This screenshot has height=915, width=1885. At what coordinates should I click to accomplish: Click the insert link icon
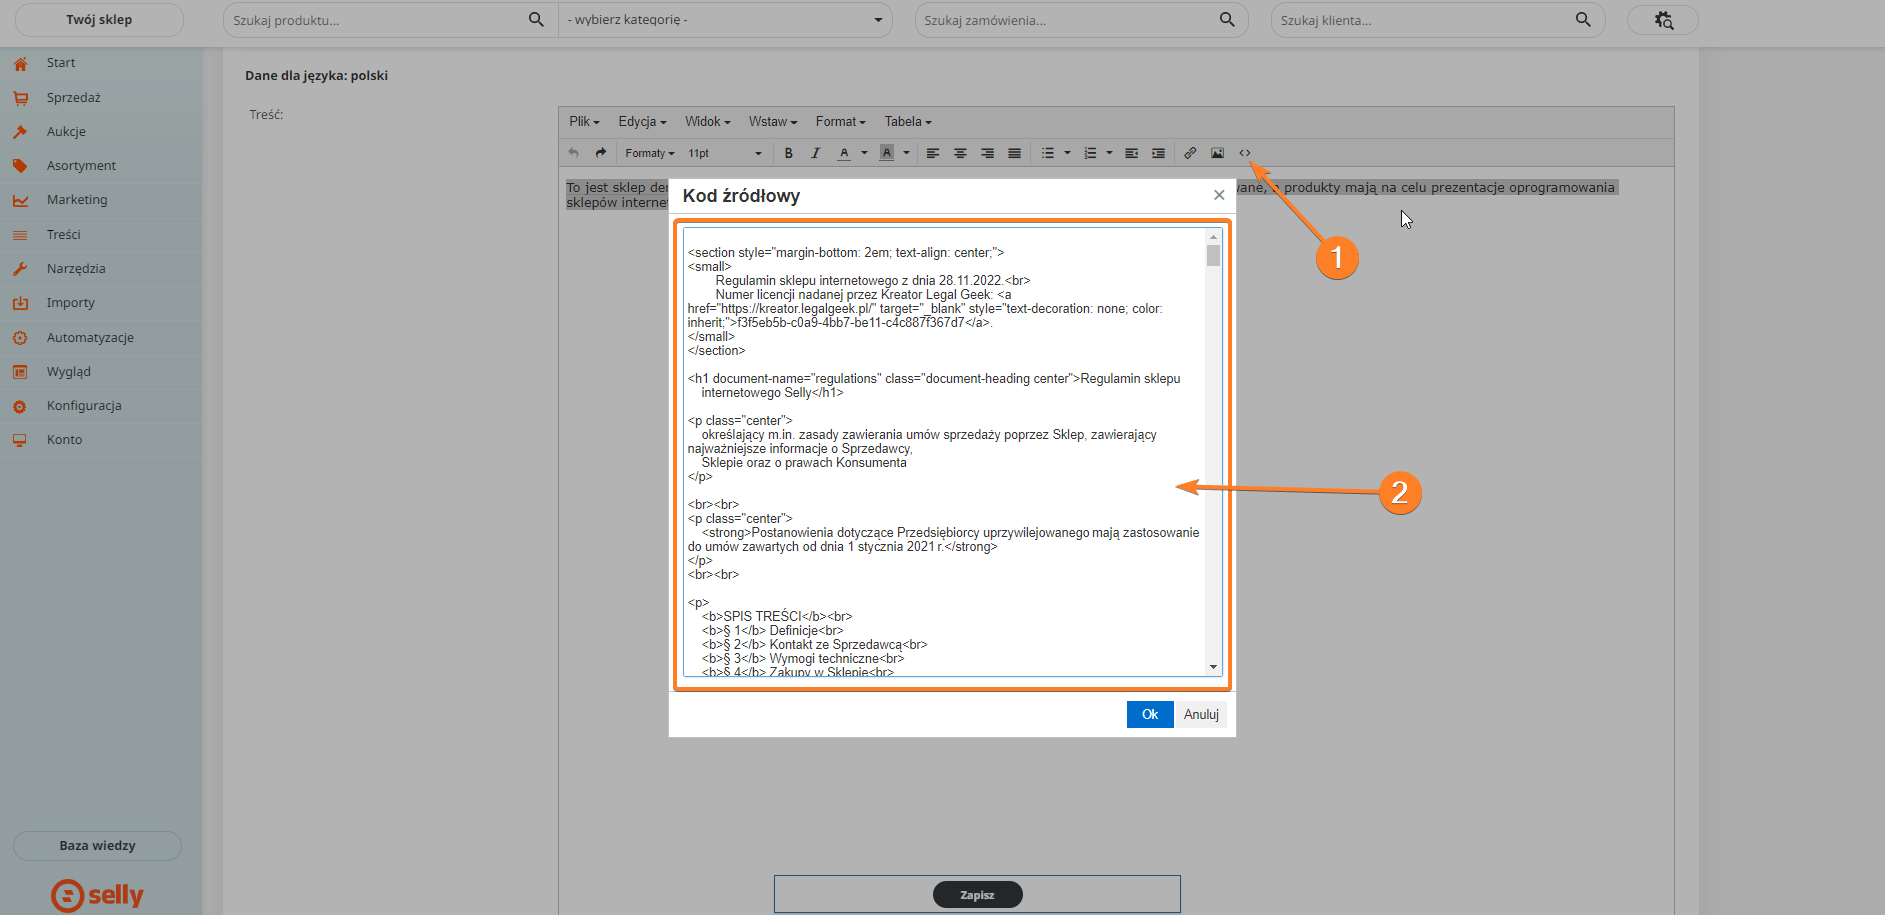(x=1190, y=153)
